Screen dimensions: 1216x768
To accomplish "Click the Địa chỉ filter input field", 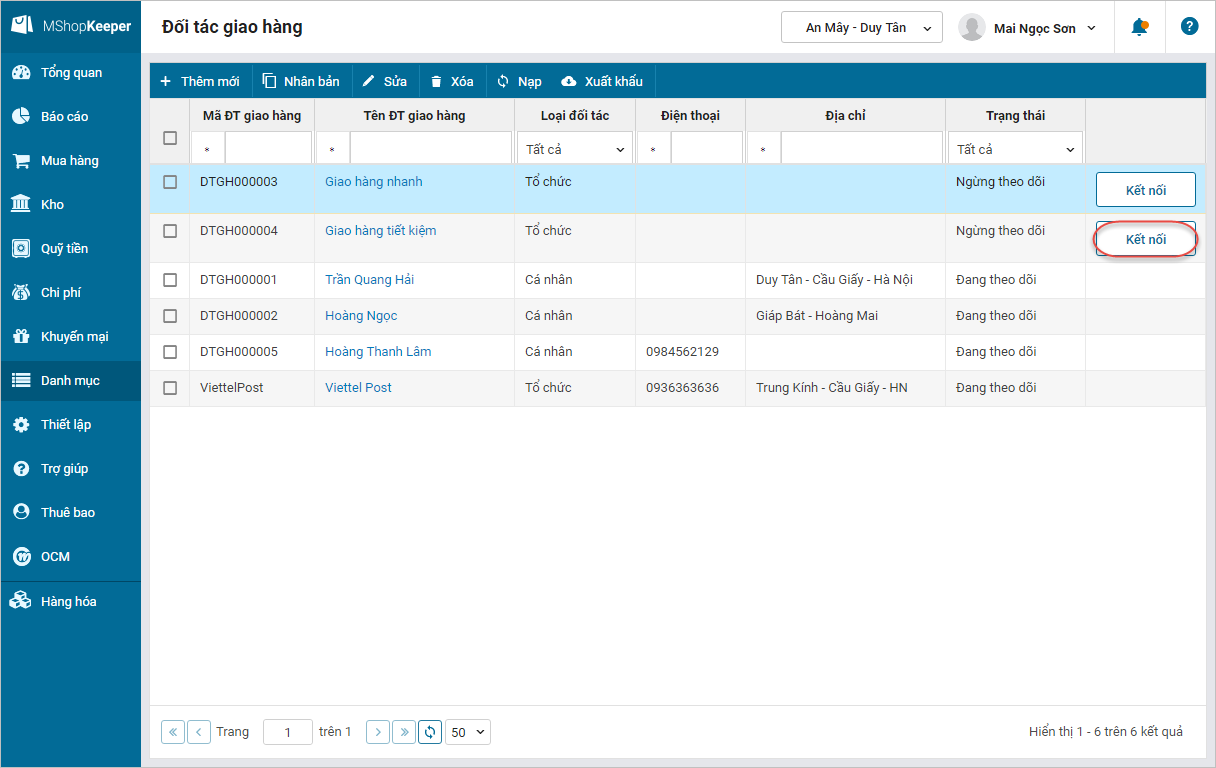I will tap(860, 149).
